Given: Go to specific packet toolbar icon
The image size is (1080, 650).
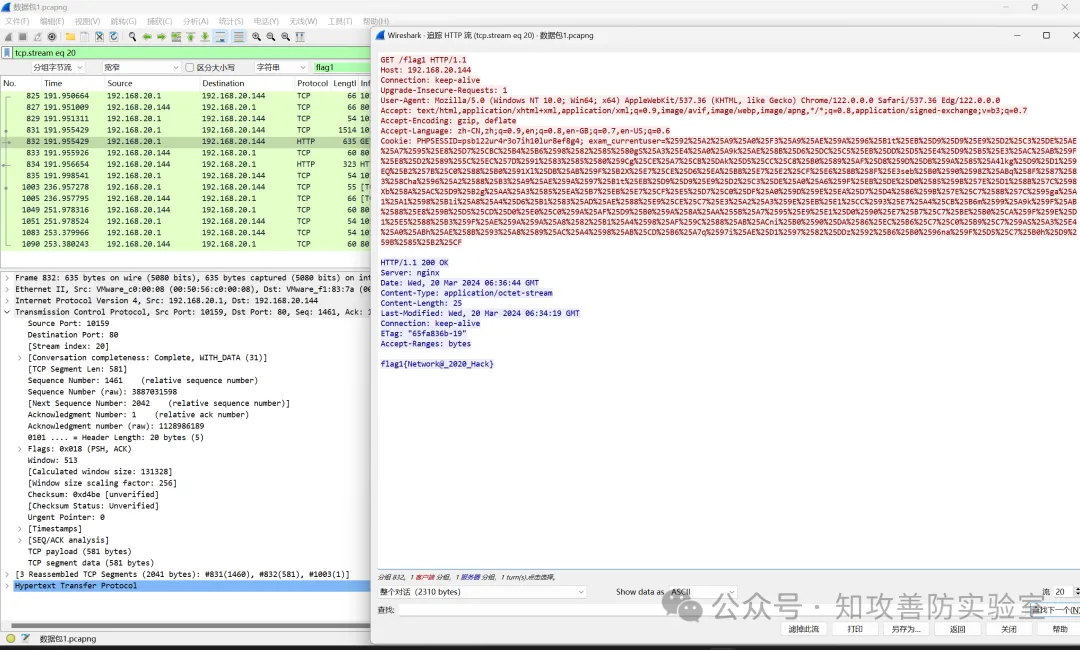Looking at the screenshot, I should click(x=176, y=36).
